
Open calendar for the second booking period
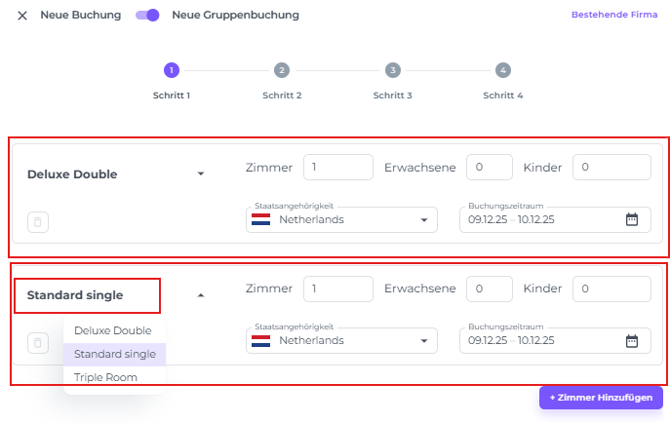coord(632,341)
